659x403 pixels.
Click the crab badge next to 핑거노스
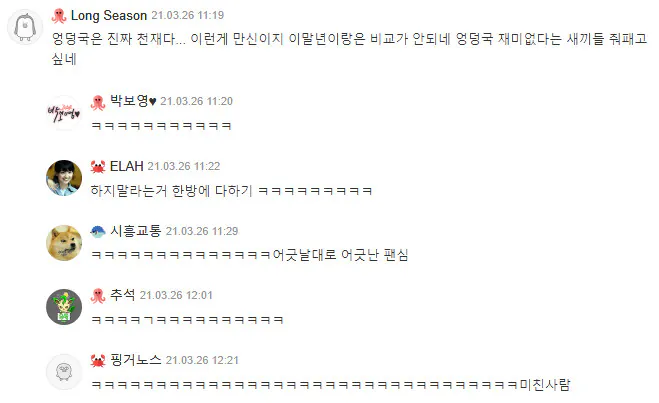click(98, 361)
